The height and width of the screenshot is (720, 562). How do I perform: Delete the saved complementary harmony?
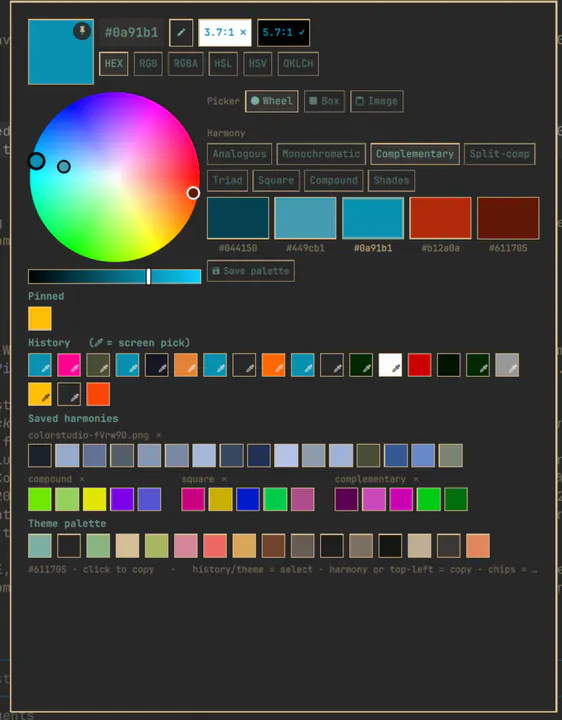click(x=416, y=479)
